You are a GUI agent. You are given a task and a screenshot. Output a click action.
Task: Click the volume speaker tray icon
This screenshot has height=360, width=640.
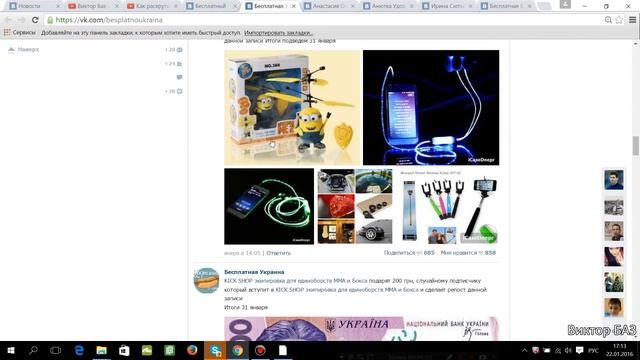[568, 351]
